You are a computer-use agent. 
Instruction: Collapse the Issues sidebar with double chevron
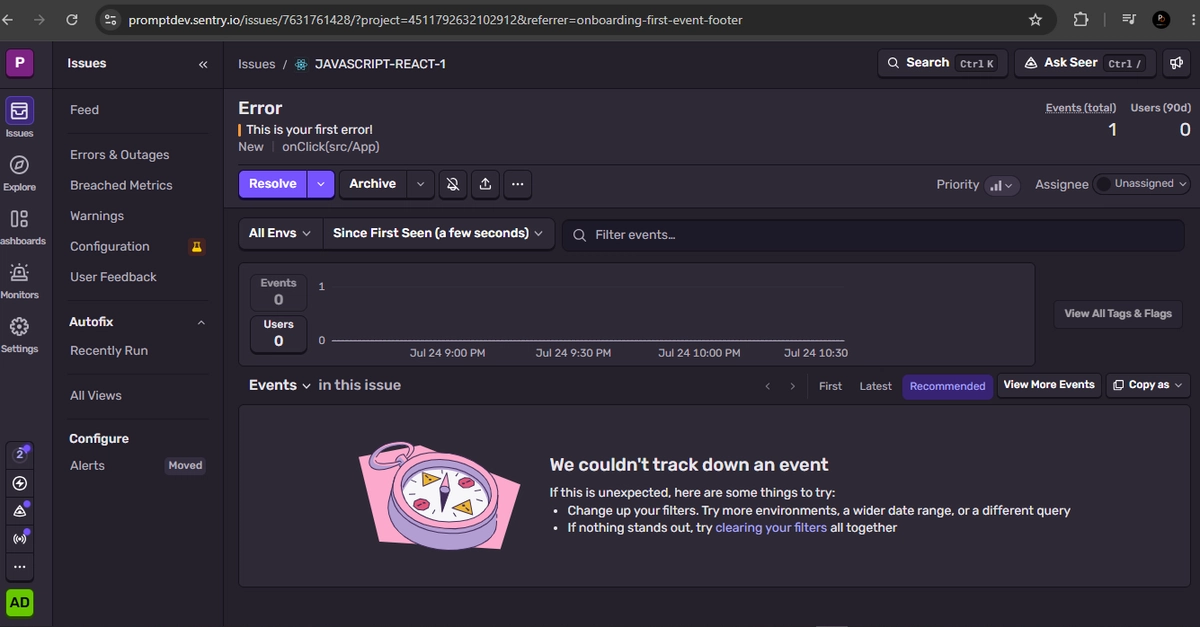pyautogui.click(x=203, y=64)
